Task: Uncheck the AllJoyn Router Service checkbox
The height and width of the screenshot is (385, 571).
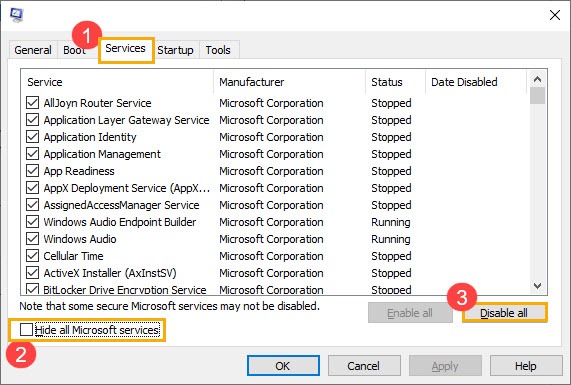Action: pyautogui.click(x=32, y=103)
